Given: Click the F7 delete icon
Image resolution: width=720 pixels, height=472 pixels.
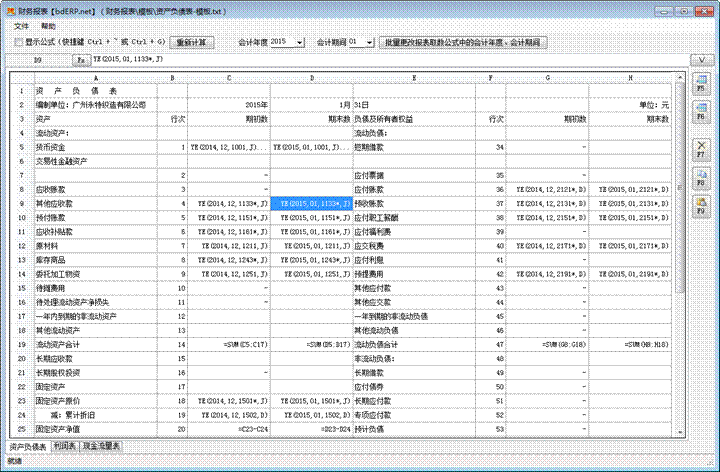Looking at the screenshot, I should pos(701,149).
